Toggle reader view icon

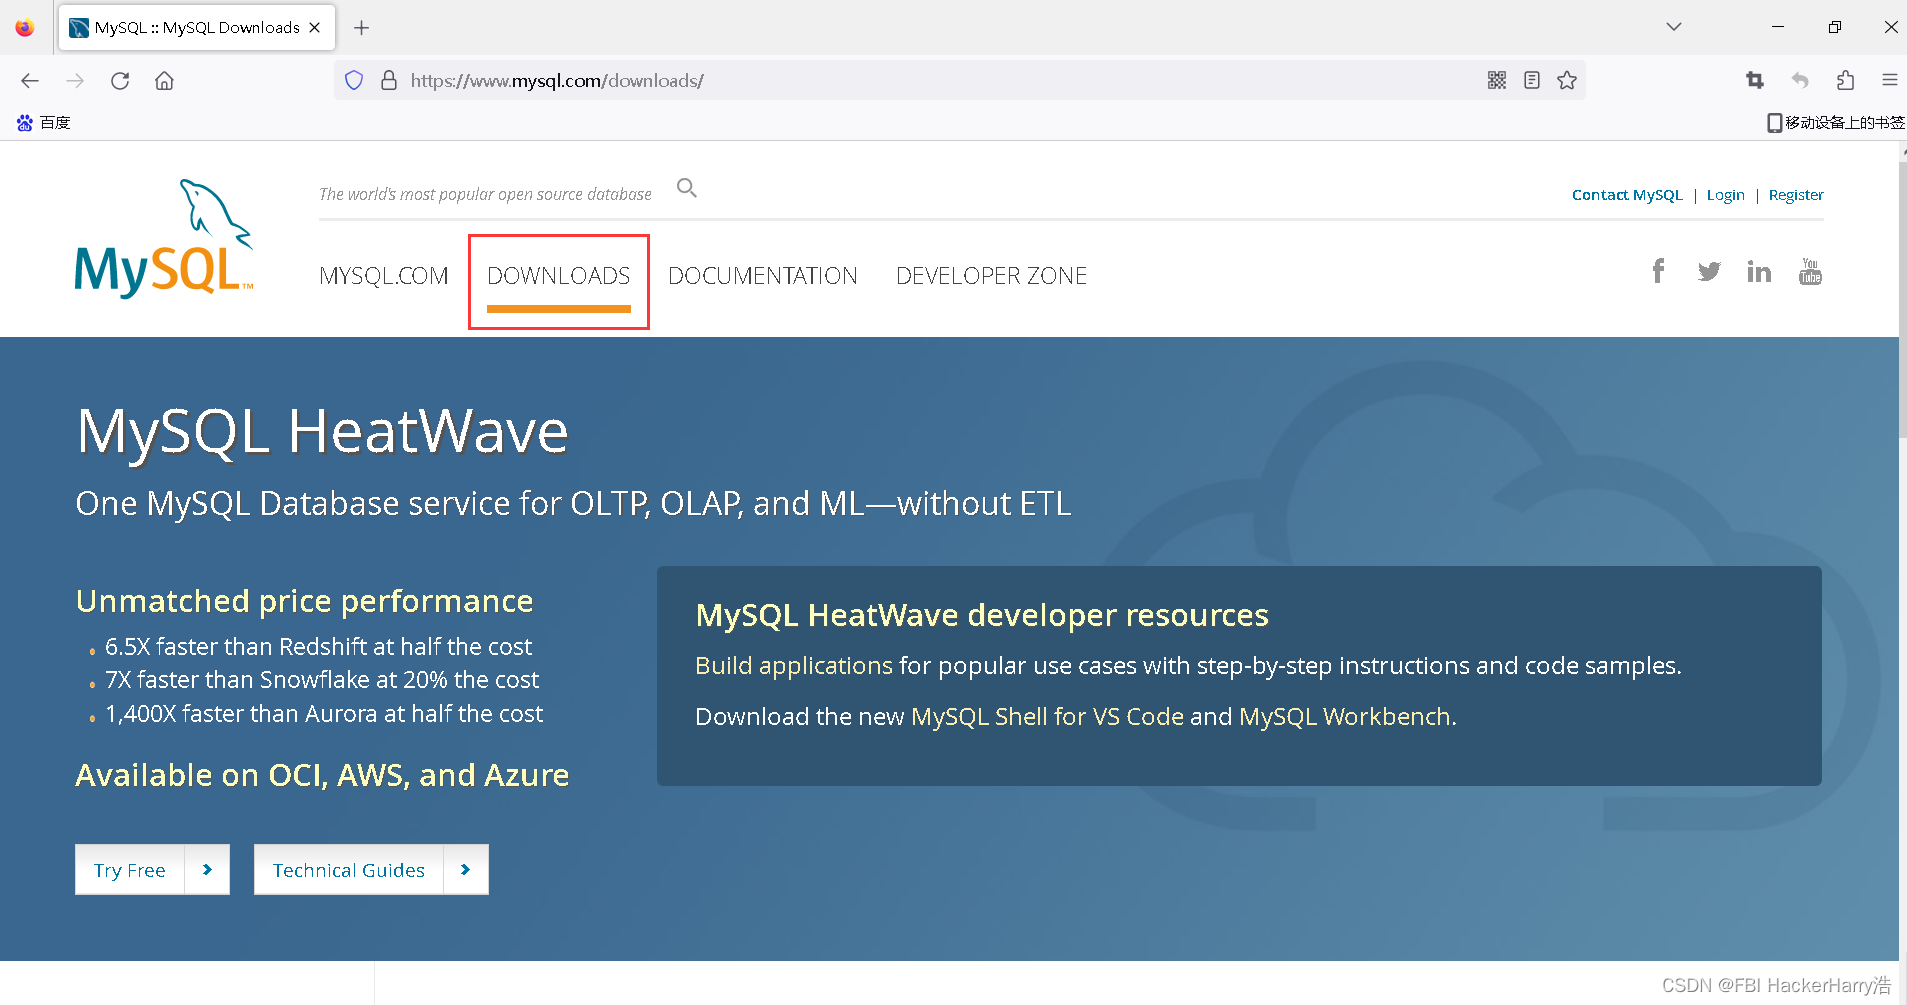tap(1532, 80)
